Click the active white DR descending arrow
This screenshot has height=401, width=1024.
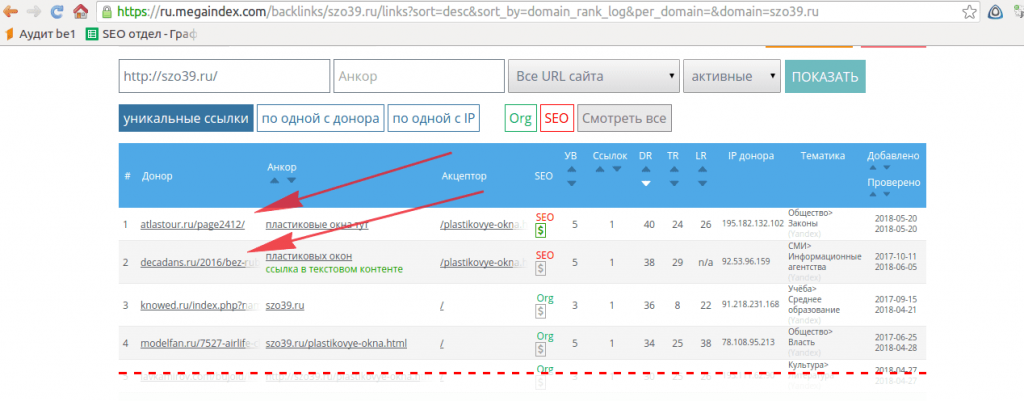pyautogui.click(x=645, y=184)
